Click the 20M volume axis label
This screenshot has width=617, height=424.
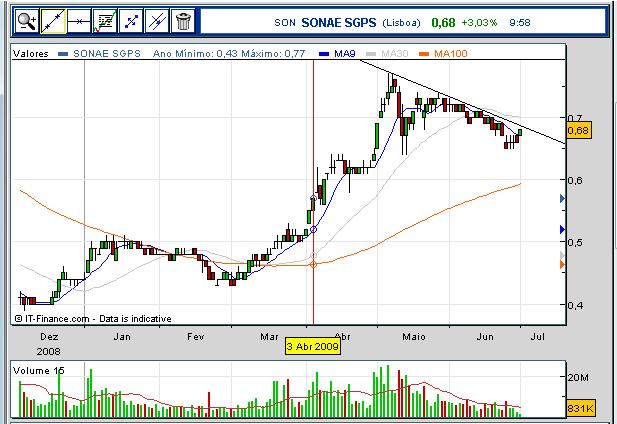(x=578, y=378)
